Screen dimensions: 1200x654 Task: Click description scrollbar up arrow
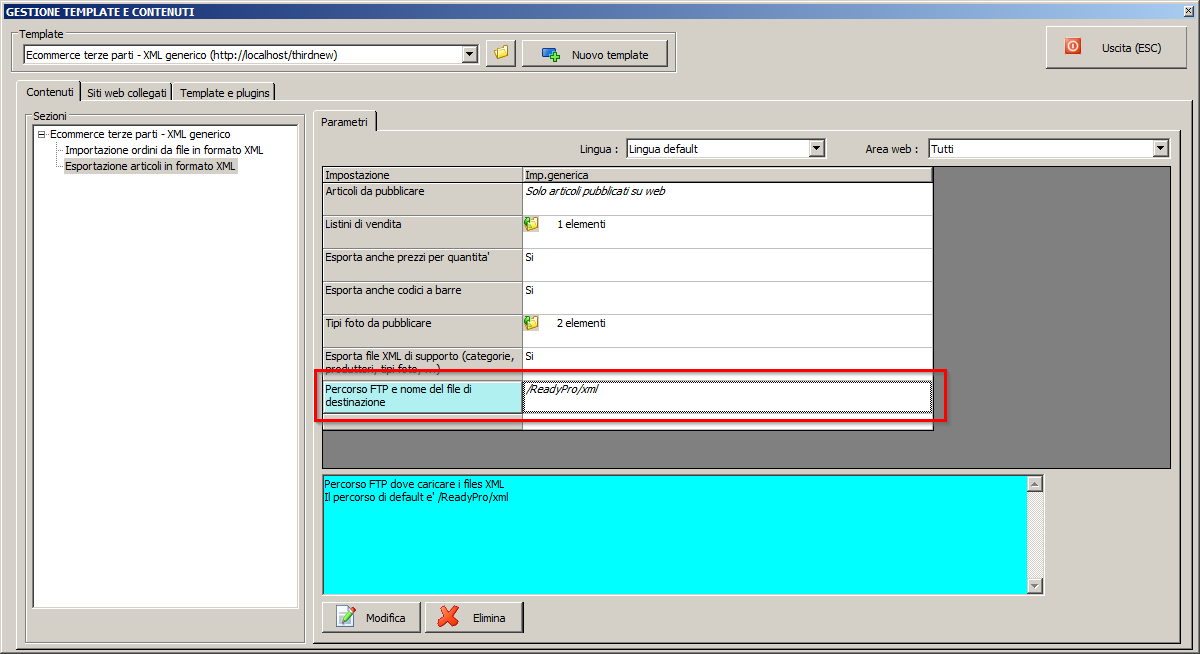tap(1035, 484)
